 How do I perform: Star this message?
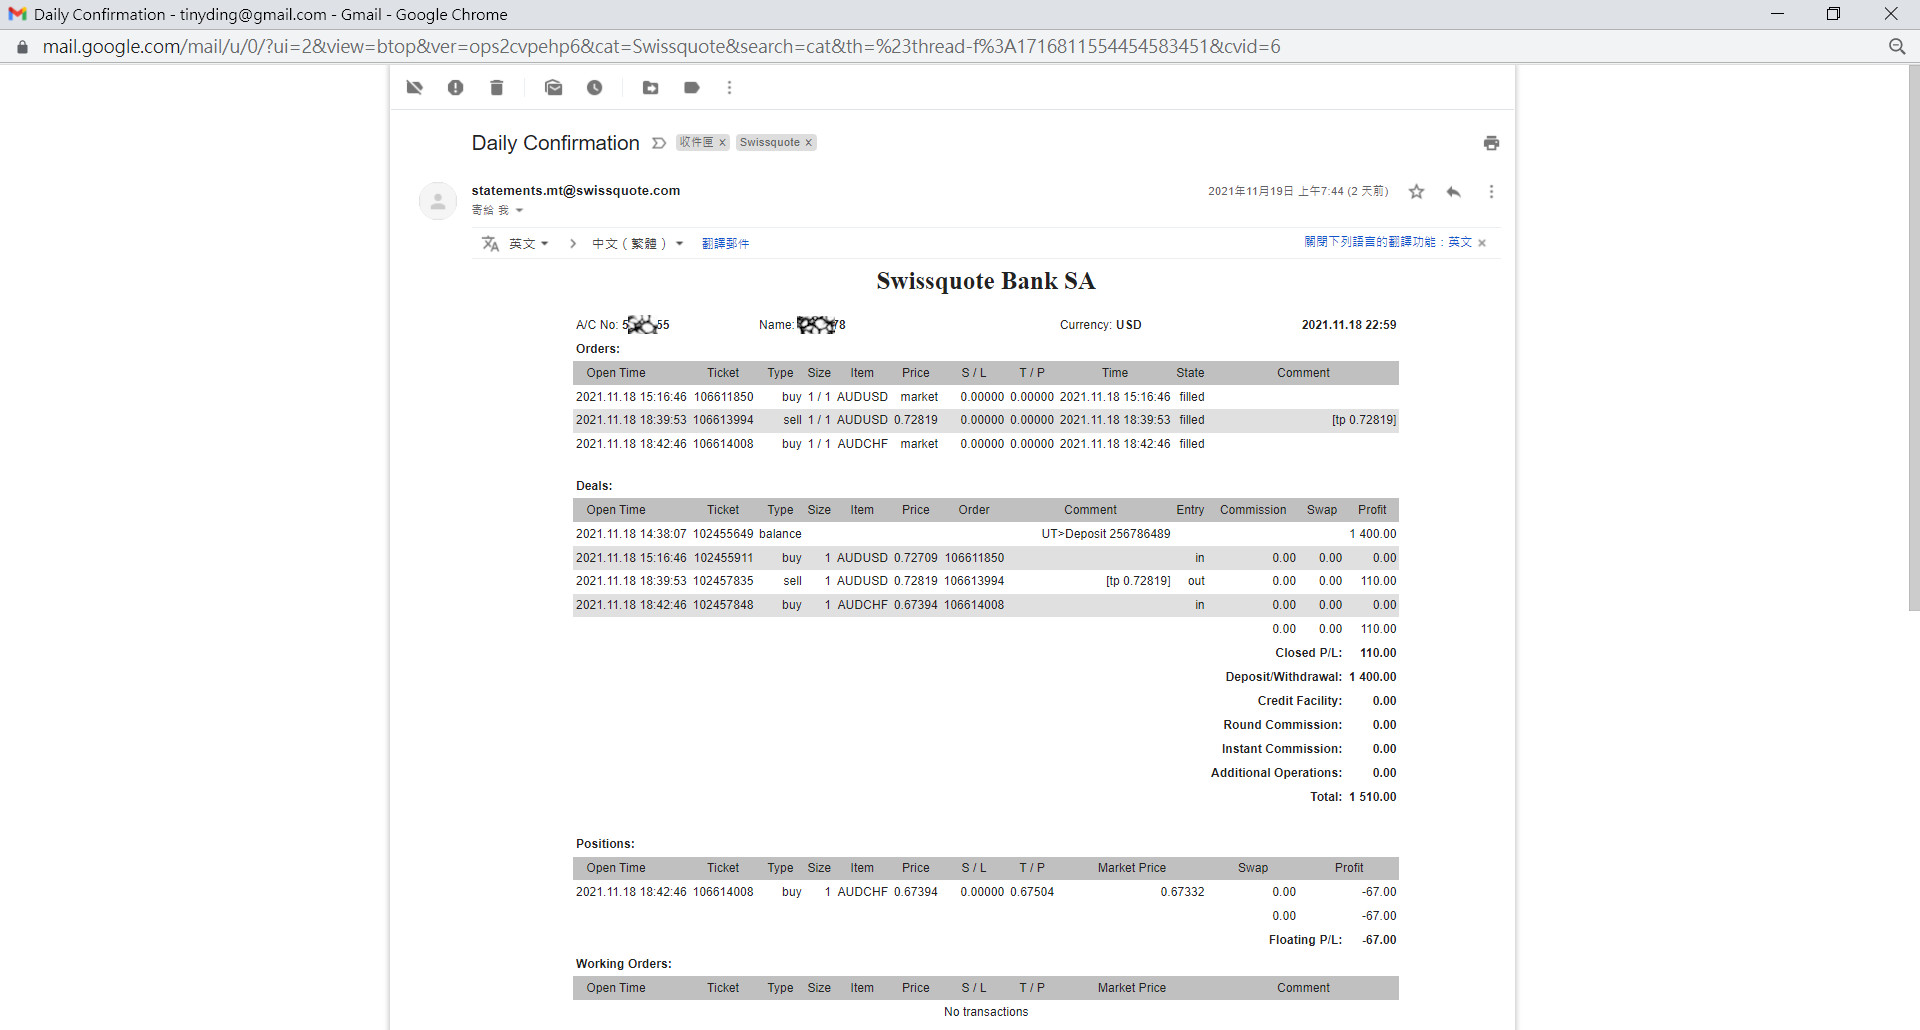[x=1417, y=192]
